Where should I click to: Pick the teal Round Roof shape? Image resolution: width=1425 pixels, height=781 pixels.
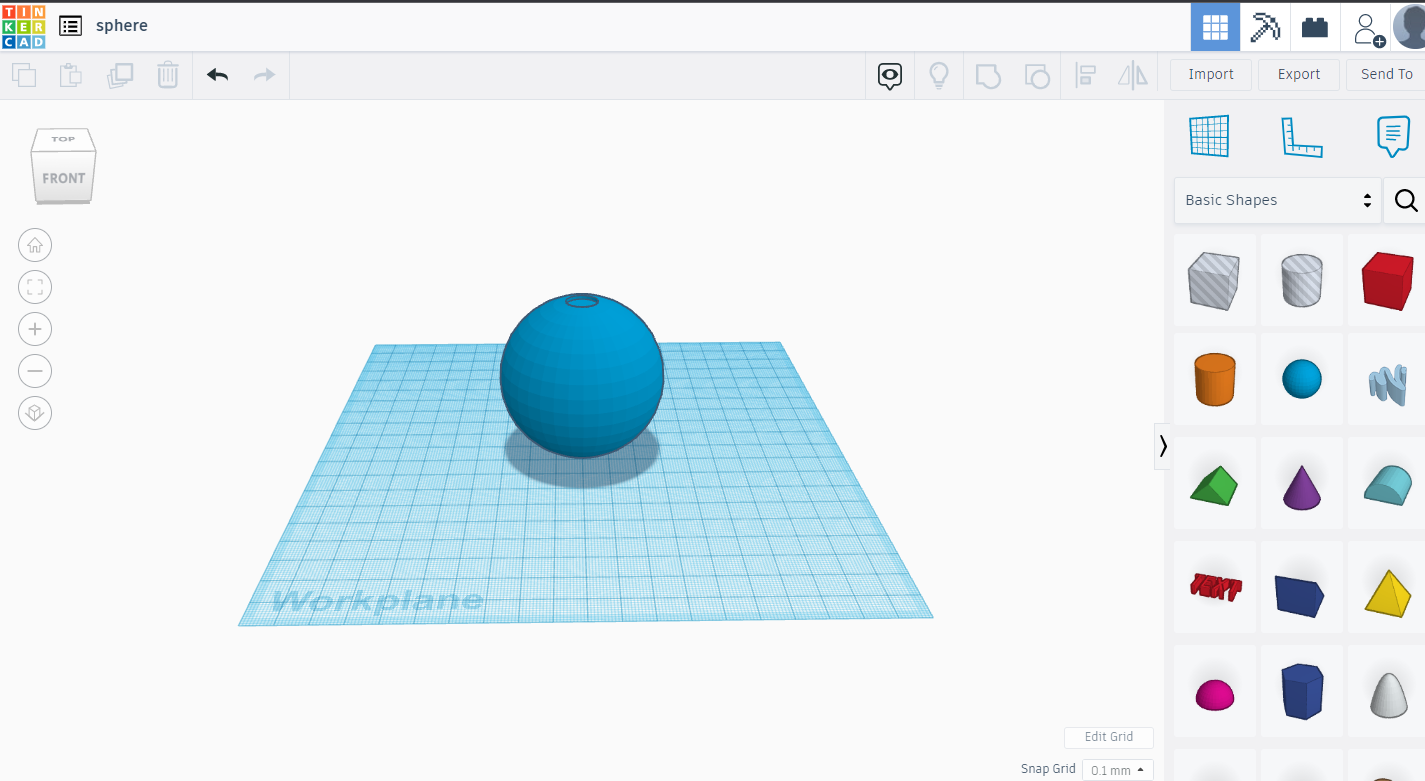(1387, 485)
